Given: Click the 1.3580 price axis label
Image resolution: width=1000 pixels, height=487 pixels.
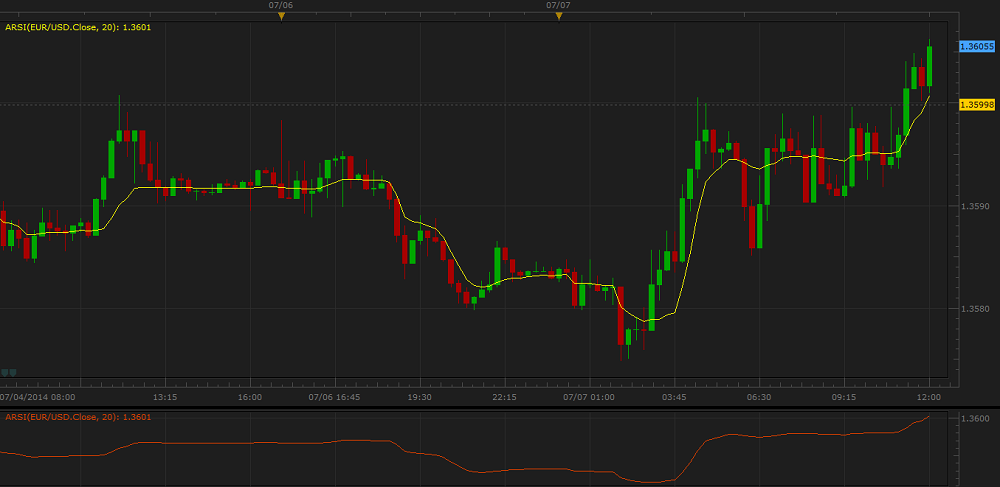Looking at the screenshot, I should coord(975,309).
